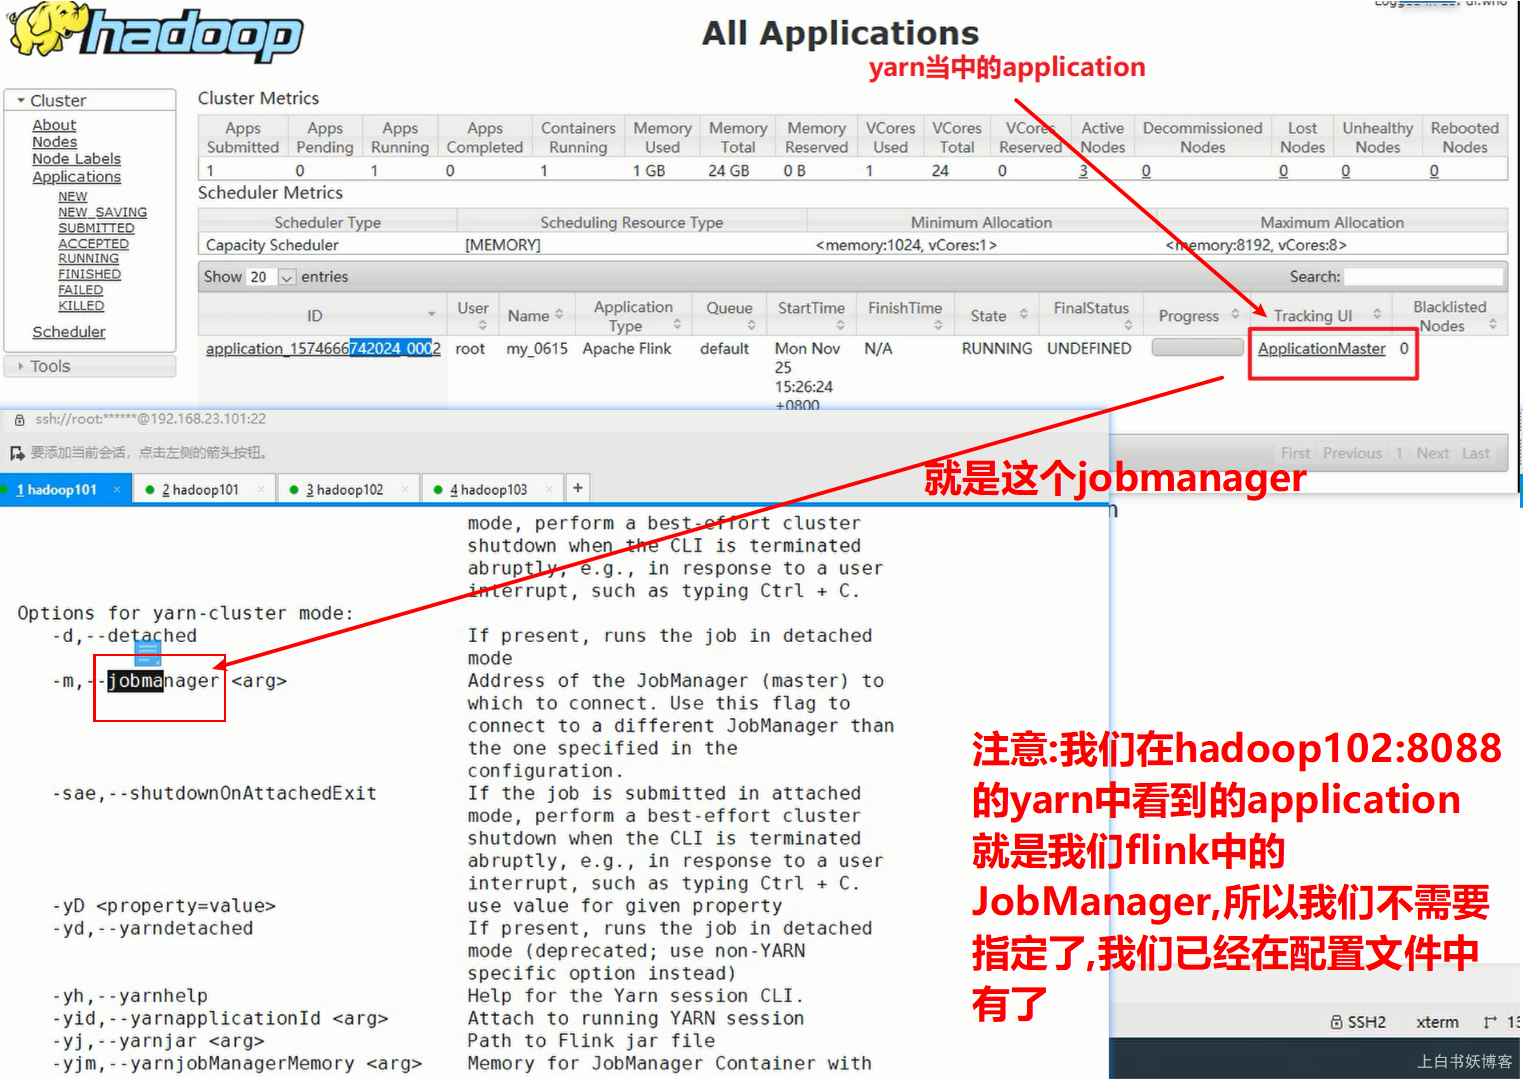Focus the applications Search field
Image resolution: width=1523 pixels, height=1079 pixels.
coord(1423,276)
